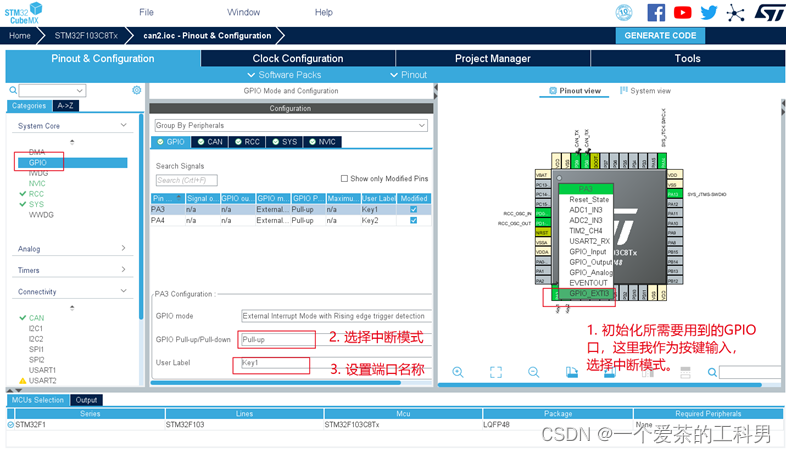Click the ST community network icon
Image resolution: width=786 pixels, height=453 pixels.
735,13
